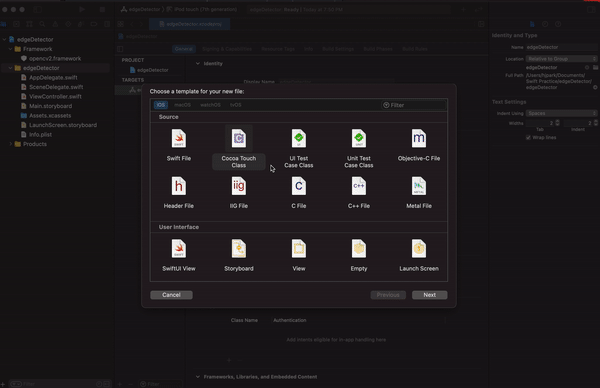Screen dimensions: 600x388
Task: Toggle the Wrap lines checkbox
Action: pyautogui.click(x=528, y=137)
